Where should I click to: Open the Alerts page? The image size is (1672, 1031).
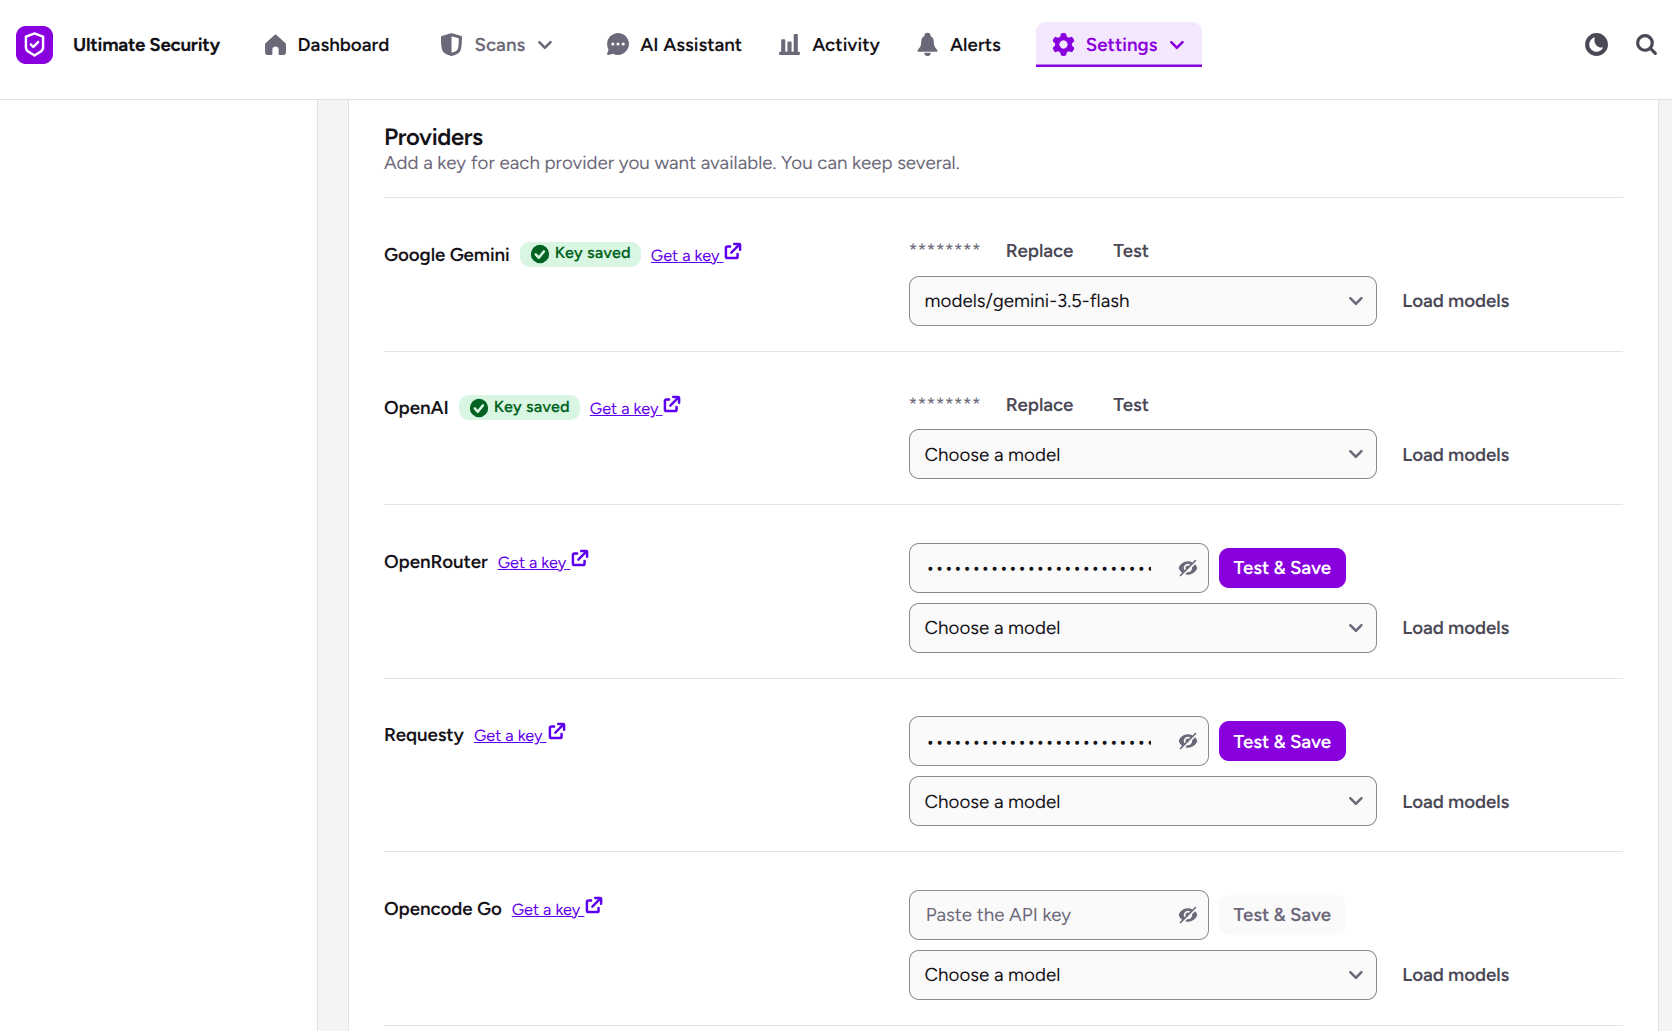tap(959, 45)
